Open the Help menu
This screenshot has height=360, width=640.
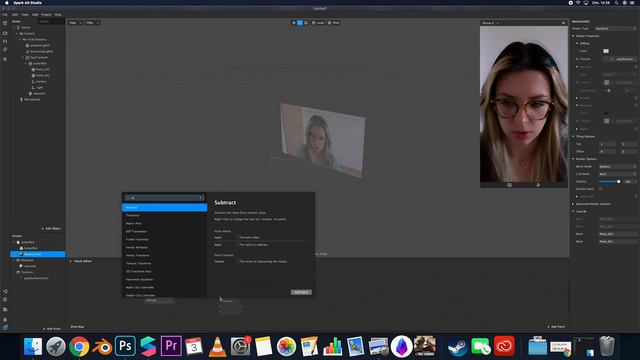coord(58,15)
